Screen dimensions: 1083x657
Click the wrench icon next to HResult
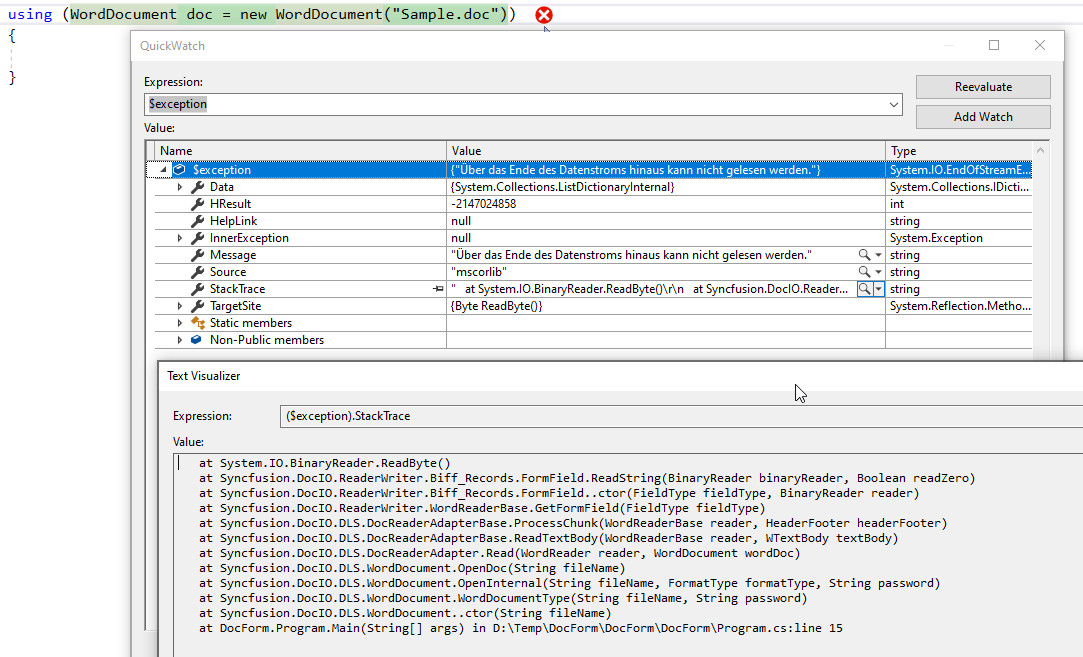[x=198, y=204]
